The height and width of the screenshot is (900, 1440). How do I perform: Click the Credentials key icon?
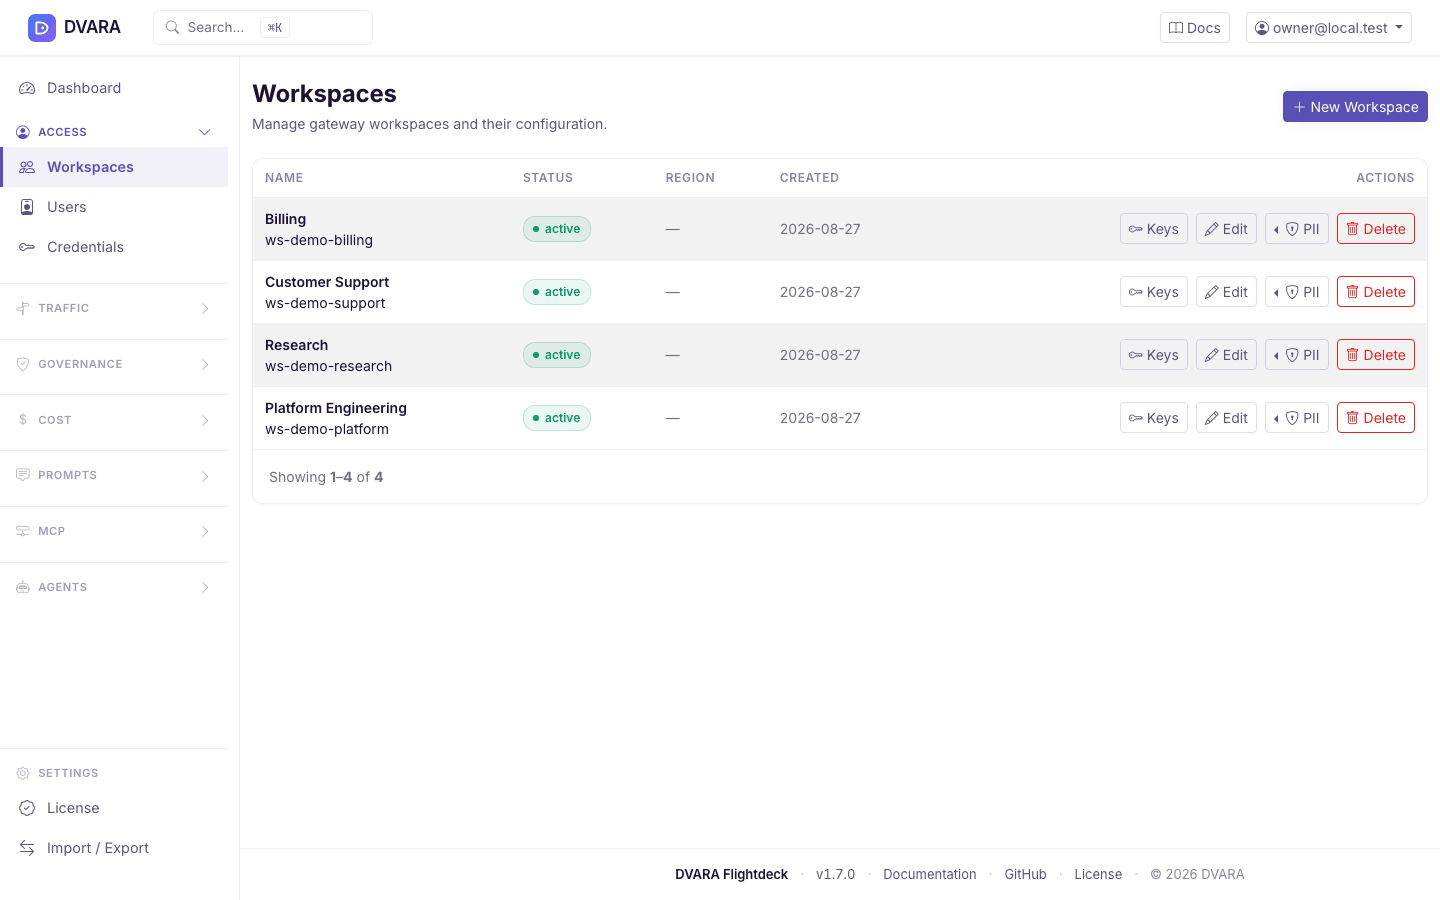(27, 247)
